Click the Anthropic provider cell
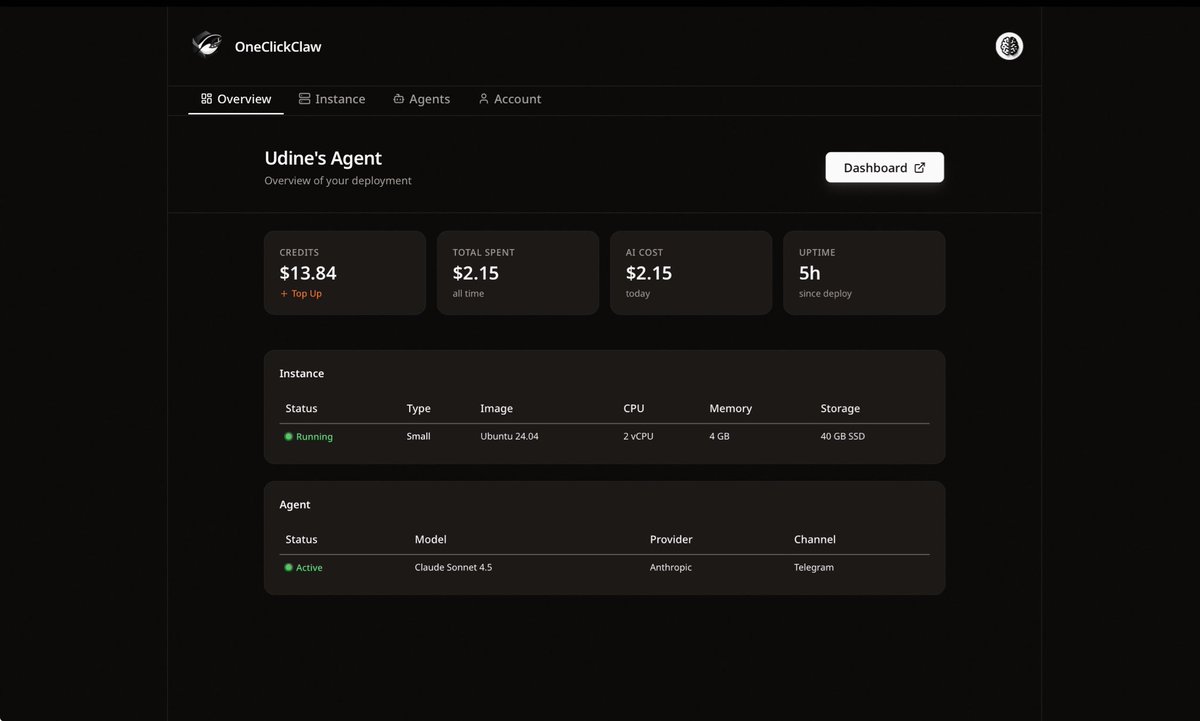The width and height of the screenshot is (1200, 721). [x=671, y=568]
